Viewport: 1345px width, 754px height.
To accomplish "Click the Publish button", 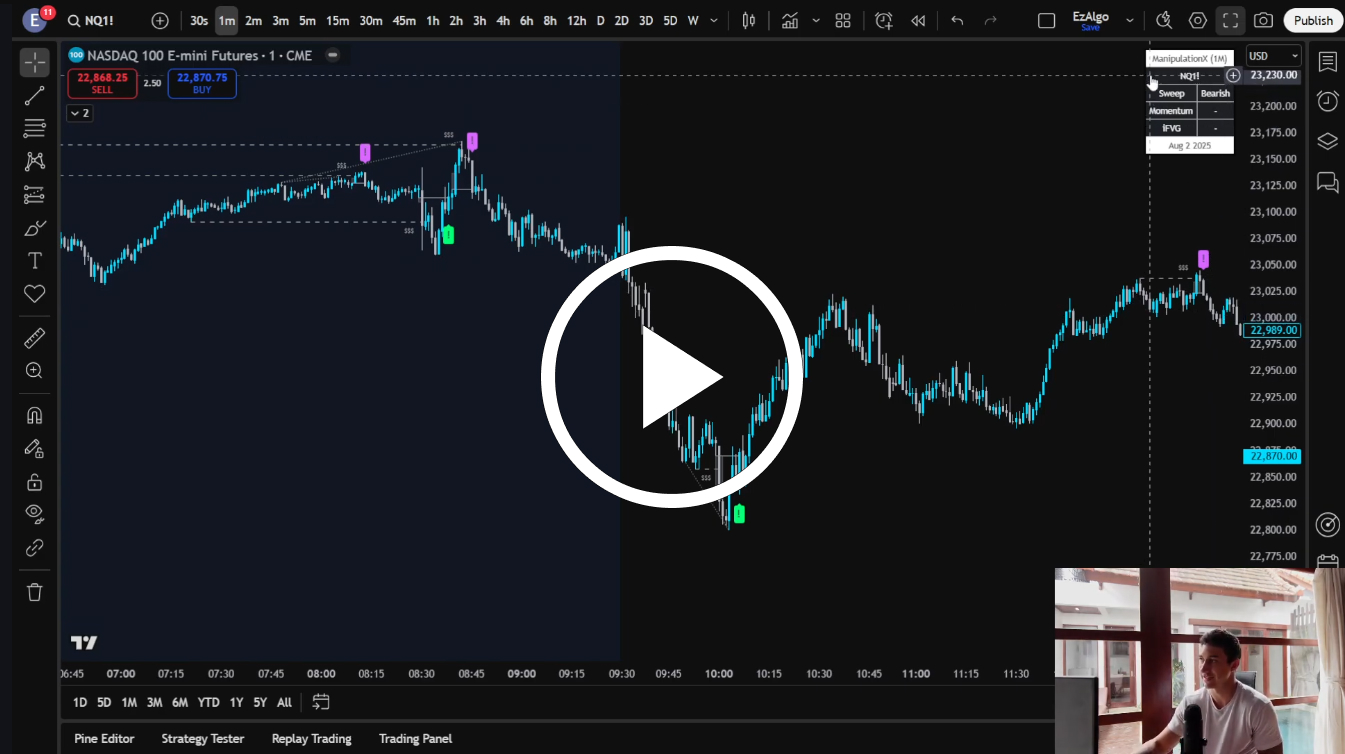I will coord(1312,21).
